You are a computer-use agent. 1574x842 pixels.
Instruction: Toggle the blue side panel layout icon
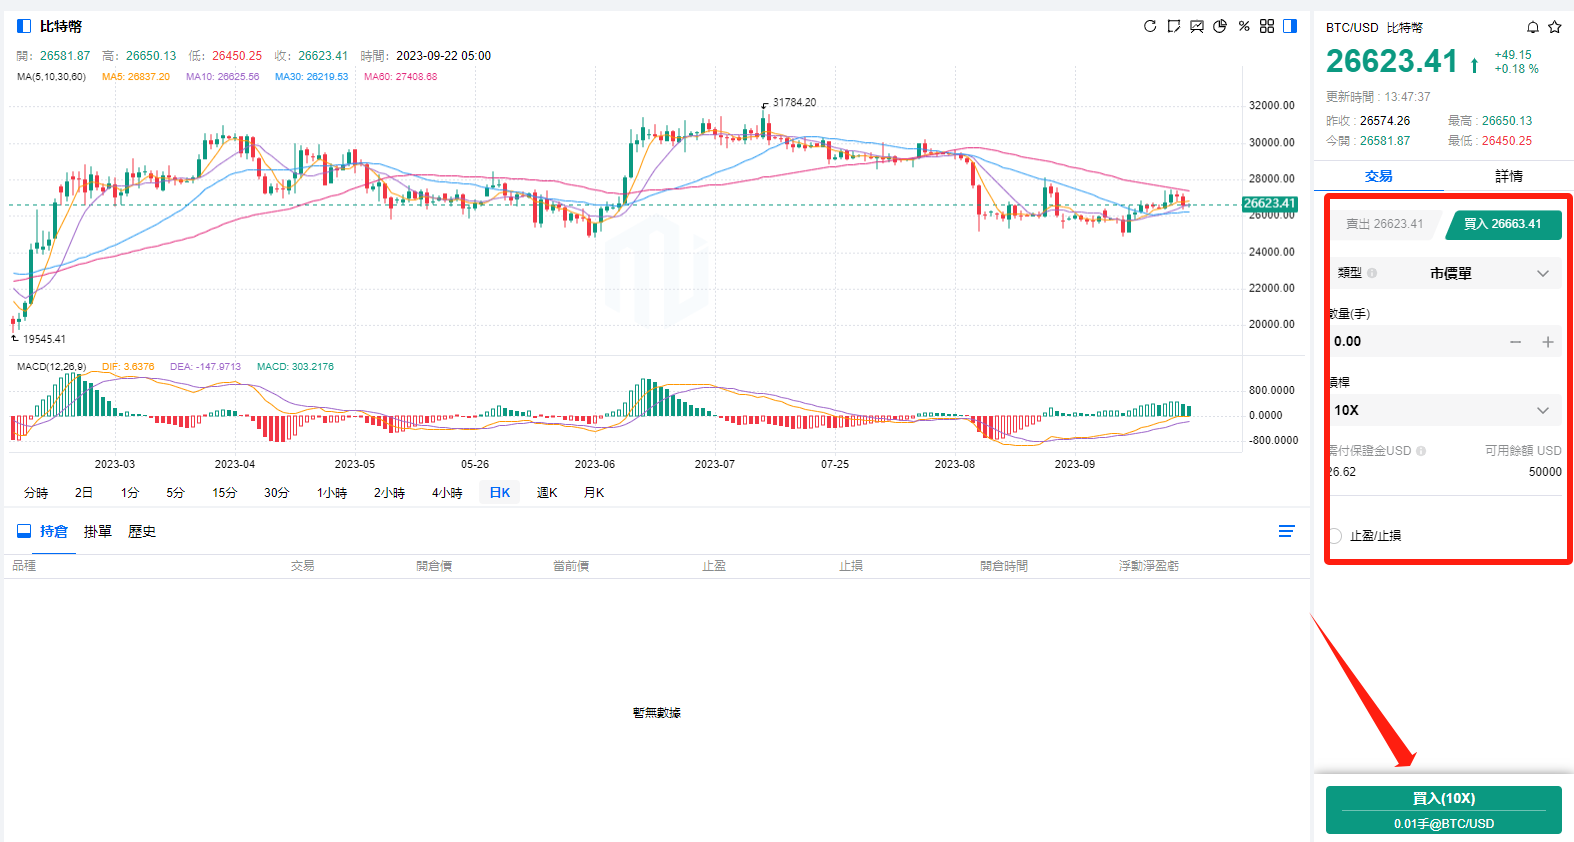coord(1290,26)
